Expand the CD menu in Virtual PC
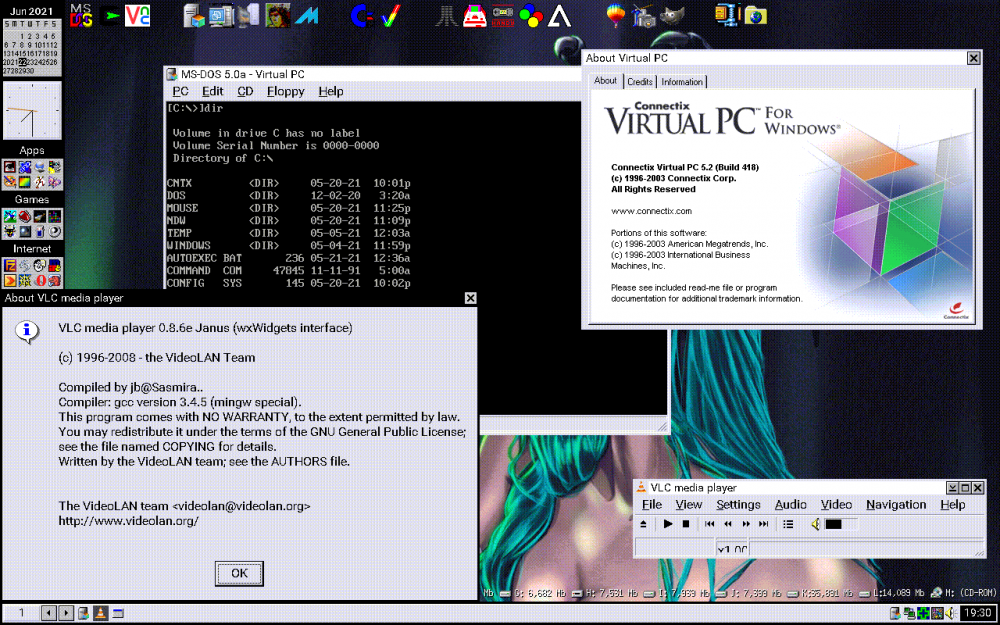 click(x=245, y=91)
